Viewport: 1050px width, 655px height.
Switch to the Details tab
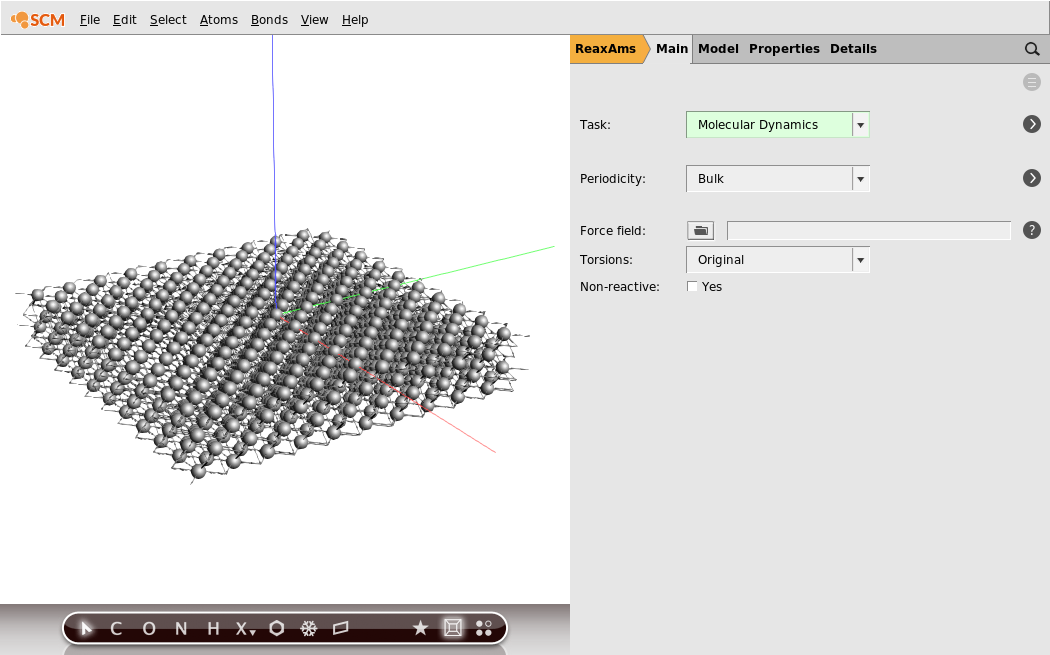tap(853, 49)
